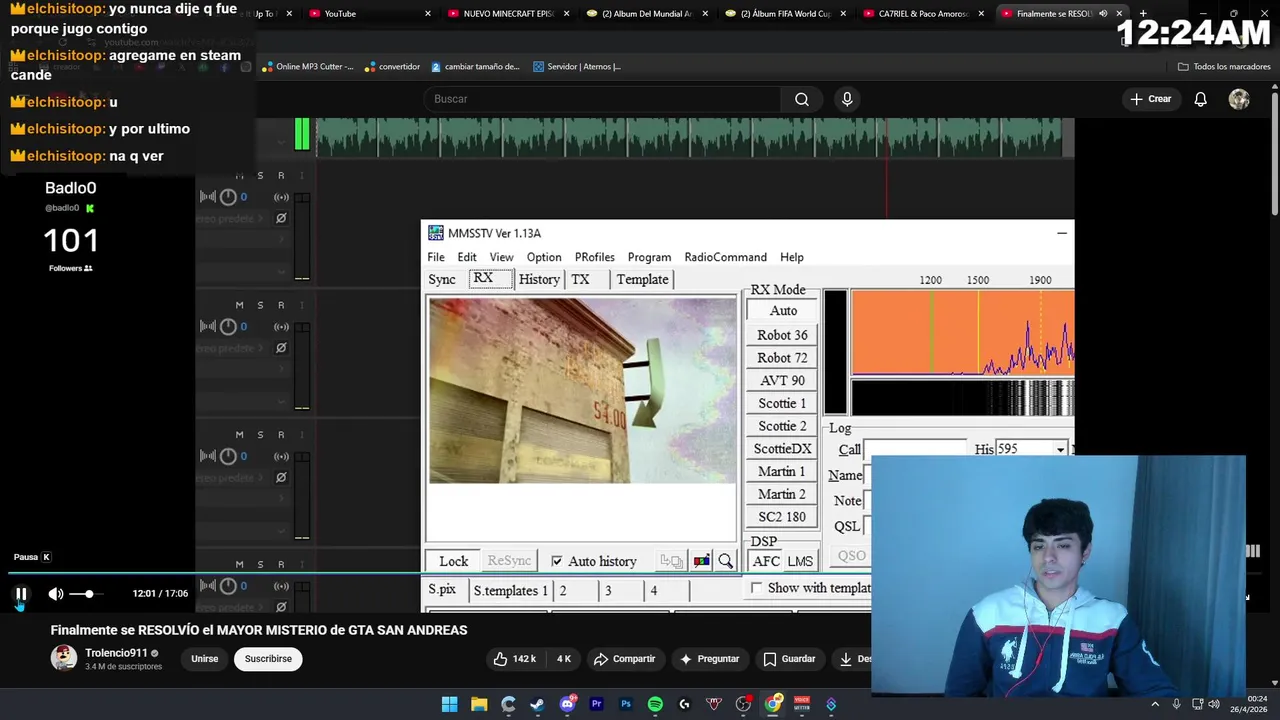The height and width of the screenshot is (720, 1280).
Task: Switch to the Sync tab
Action: tap(442, 280)
